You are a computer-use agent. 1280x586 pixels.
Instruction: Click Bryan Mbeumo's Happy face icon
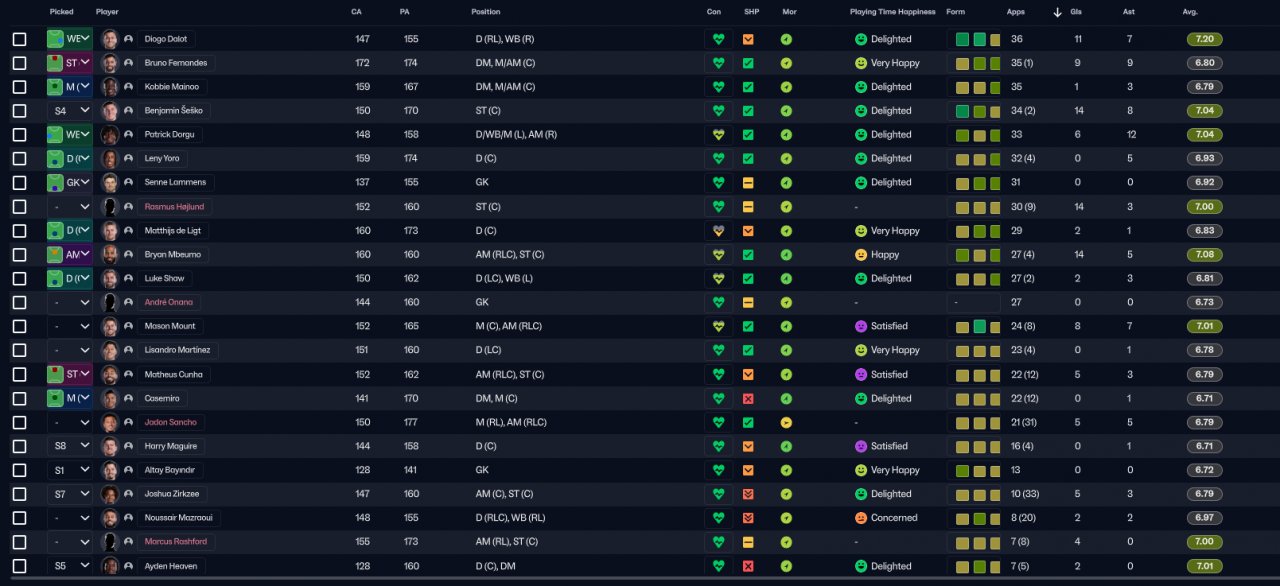click(x=860, y=255)
